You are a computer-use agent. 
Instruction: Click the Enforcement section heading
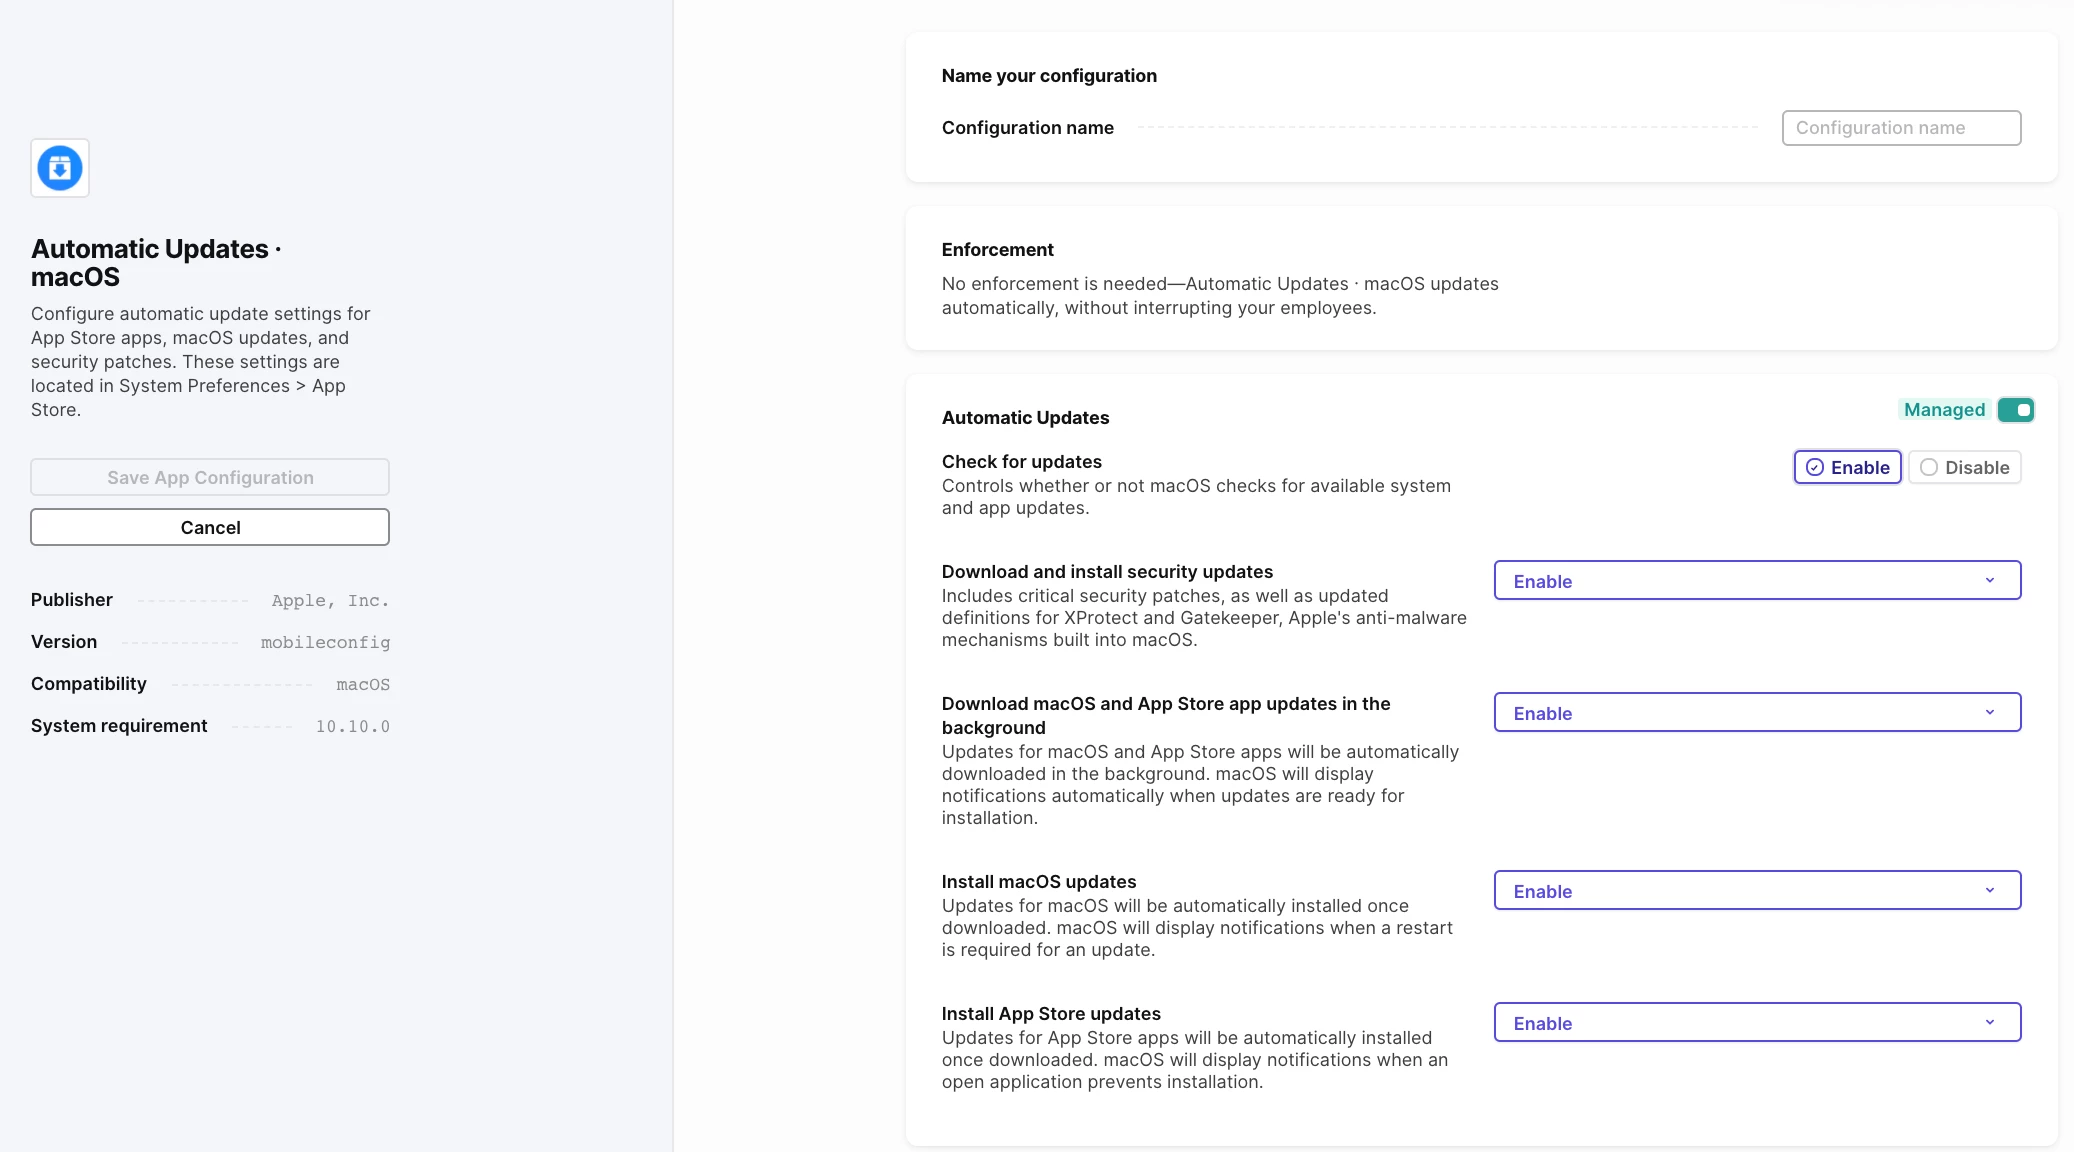pyautogui.click(x=997, y=250)
